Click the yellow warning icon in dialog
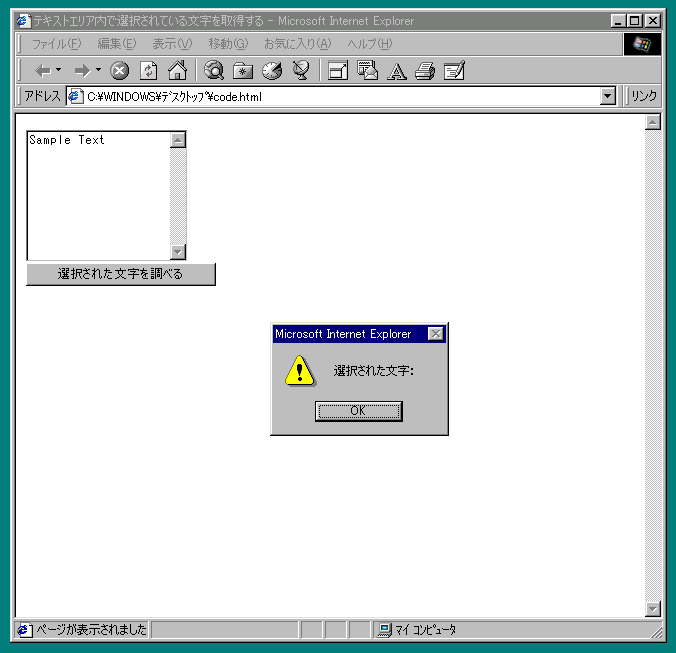The image size is (676, 653). [300, 371]
